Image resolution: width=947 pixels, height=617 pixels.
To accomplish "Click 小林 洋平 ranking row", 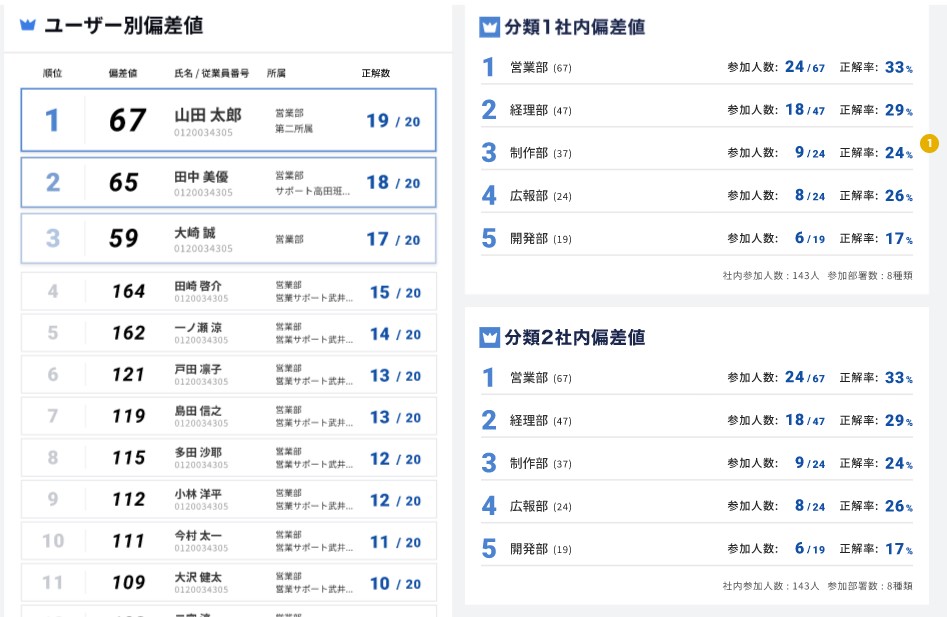I will 228,499.
